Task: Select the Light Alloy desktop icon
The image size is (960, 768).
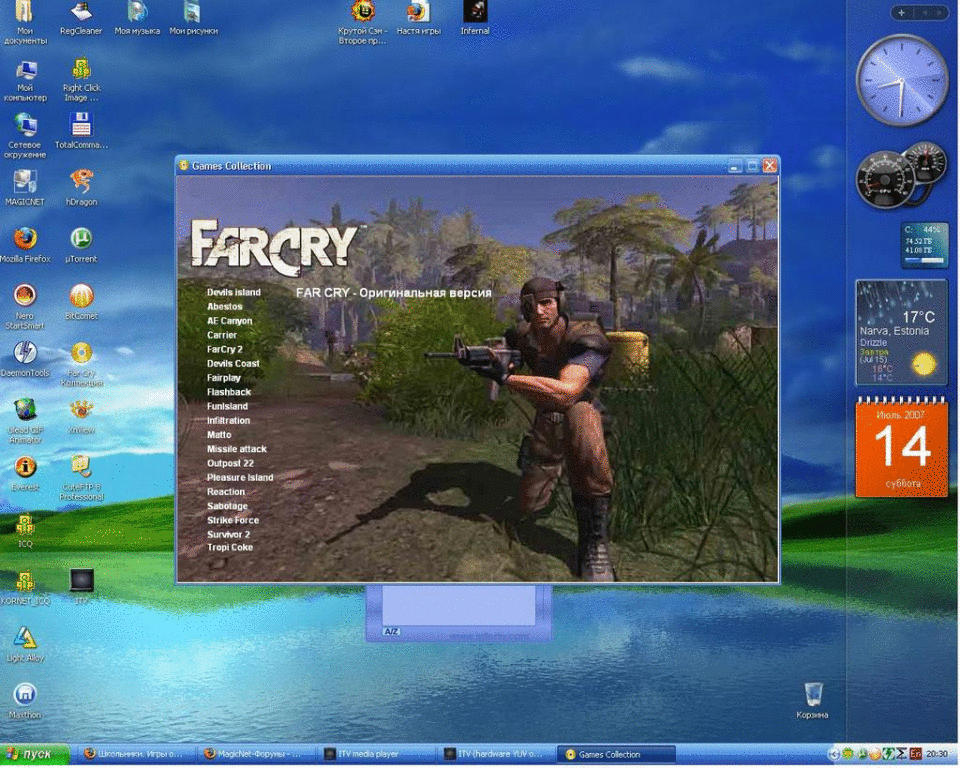Action: [24, 645]
